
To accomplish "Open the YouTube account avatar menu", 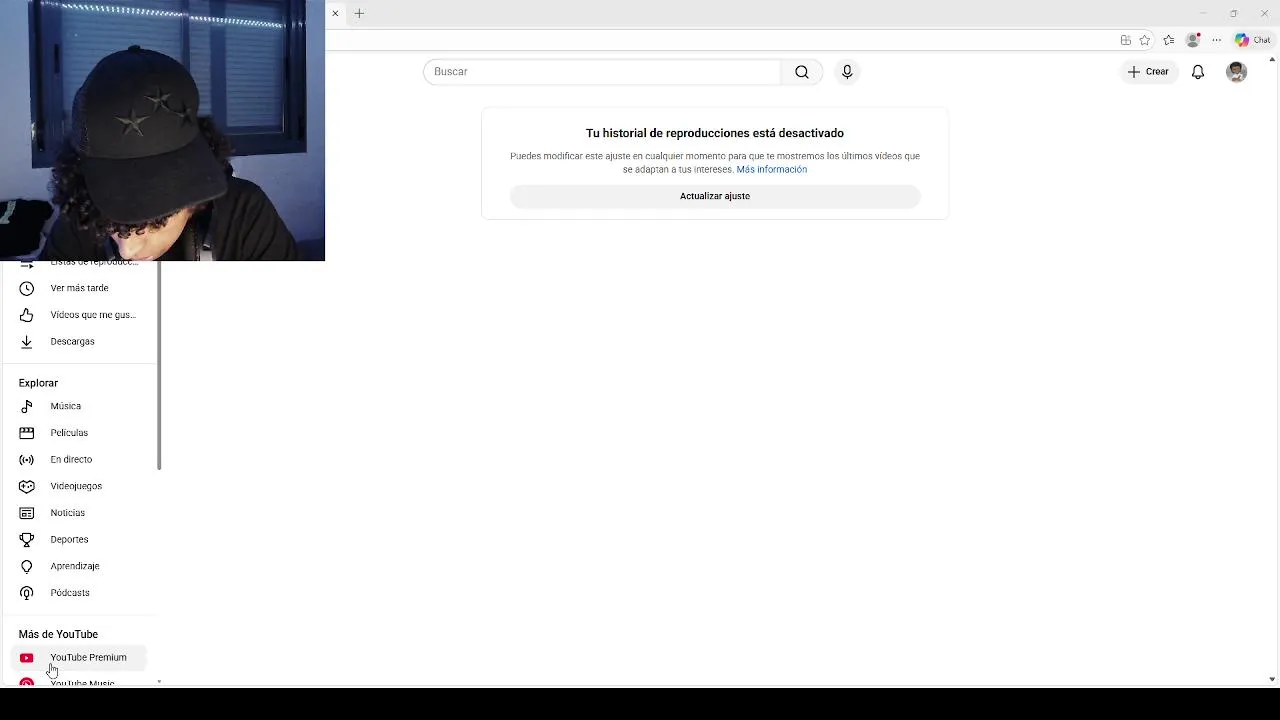I will click(x=1237, y=72).
